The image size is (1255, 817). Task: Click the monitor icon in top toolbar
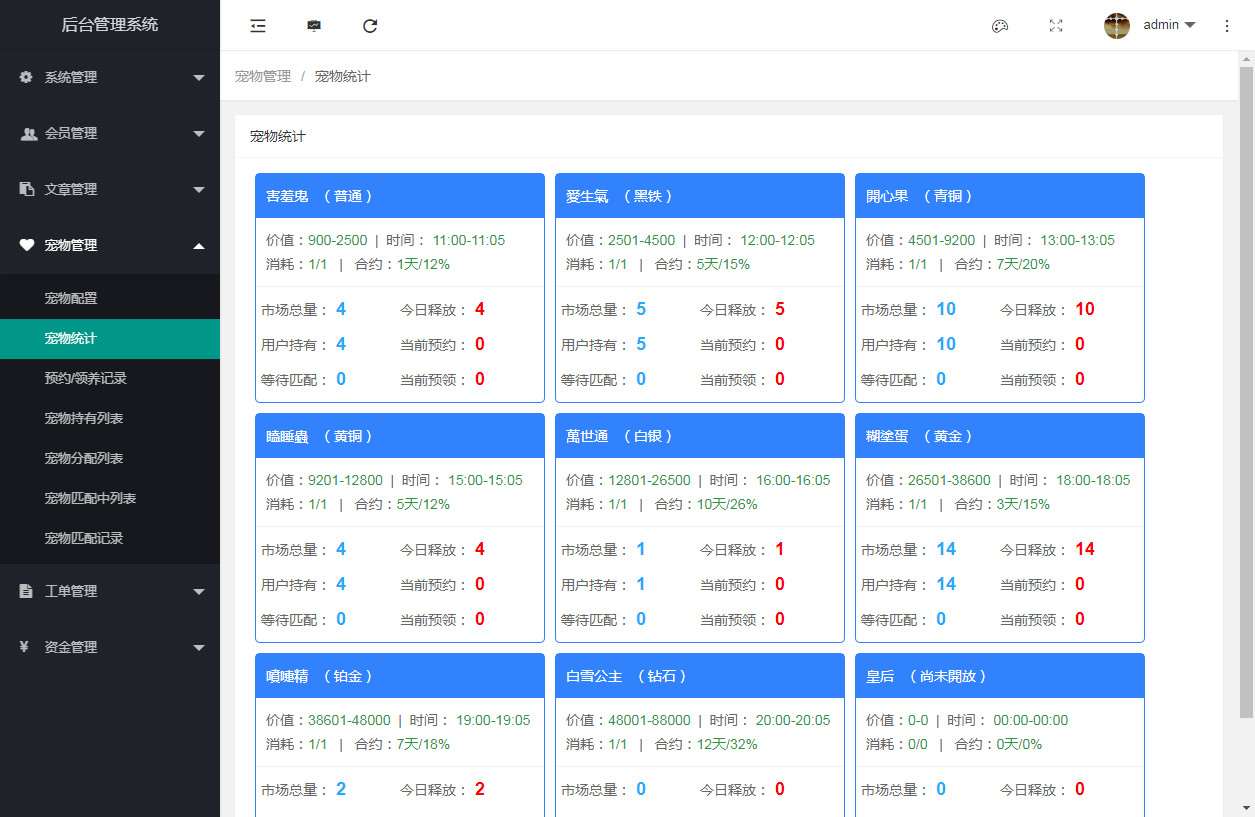(314, 26)
